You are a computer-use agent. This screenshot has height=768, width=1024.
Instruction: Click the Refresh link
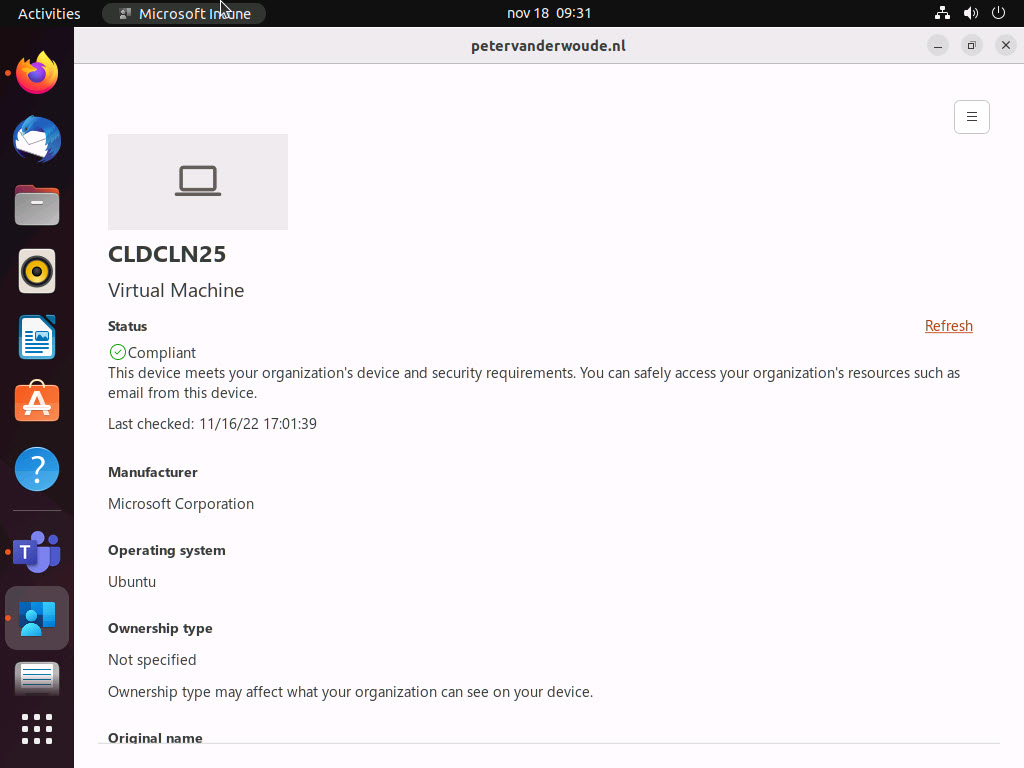[948, 326]
